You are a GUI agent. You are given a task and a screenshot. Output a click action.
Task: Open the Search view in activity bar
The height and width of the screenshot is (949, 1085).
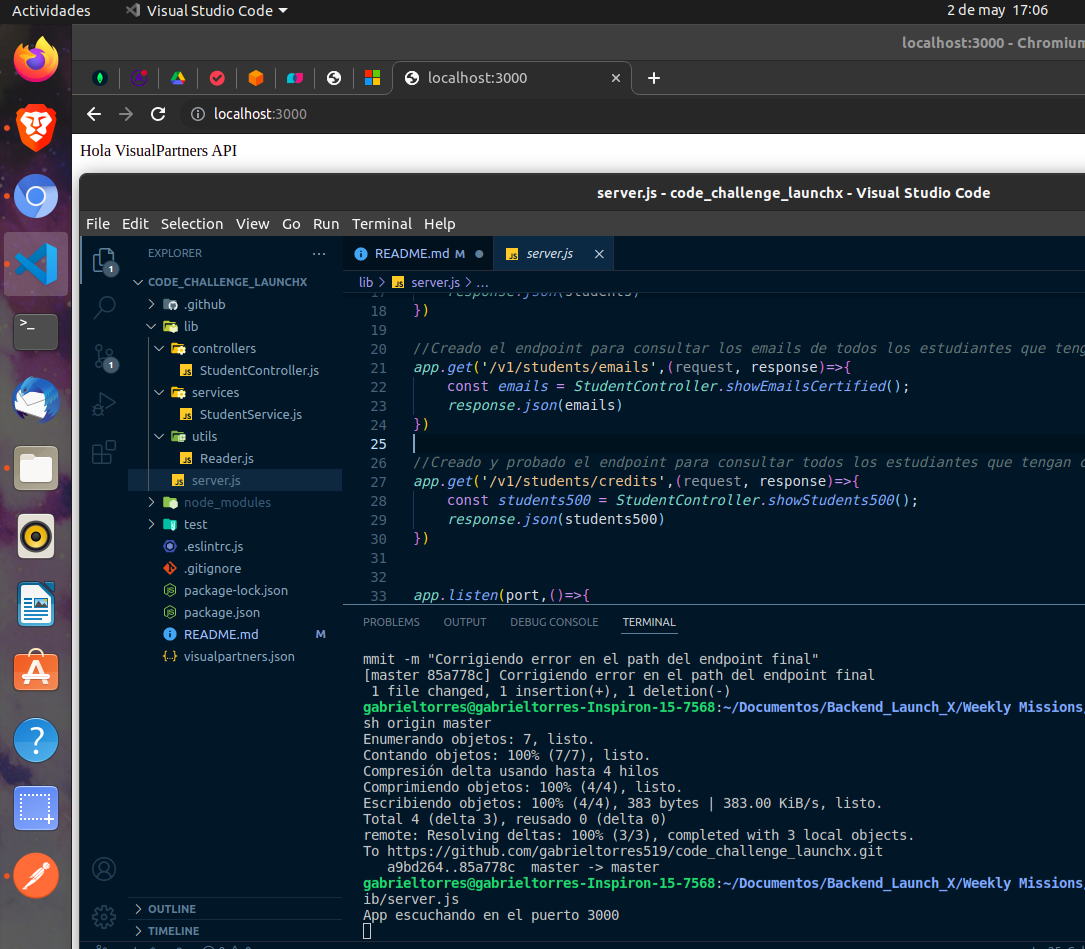coord(103,308)
